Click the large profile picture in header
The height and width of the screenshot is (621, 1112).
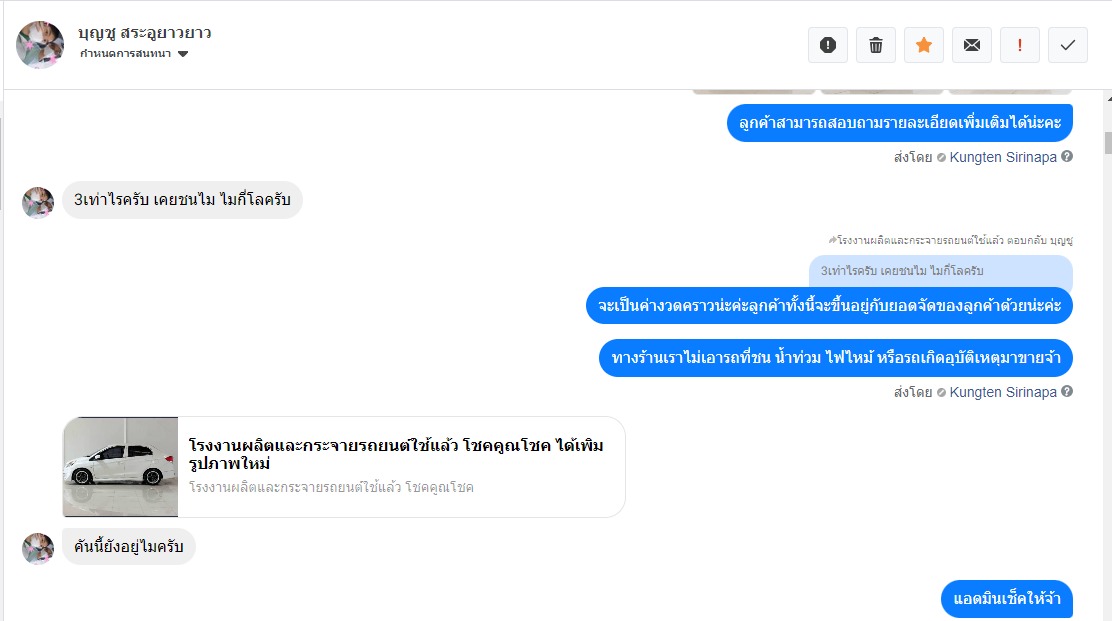(40, 45)
